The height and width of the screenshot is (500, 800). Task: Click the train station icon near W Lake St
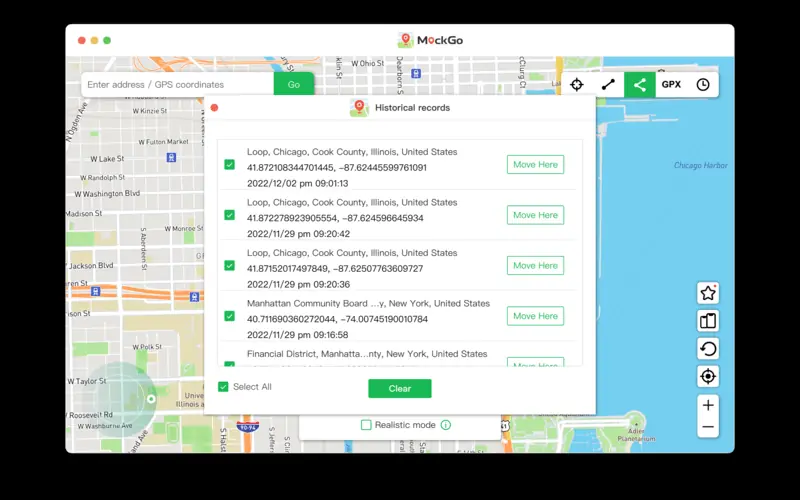[171, 158]
